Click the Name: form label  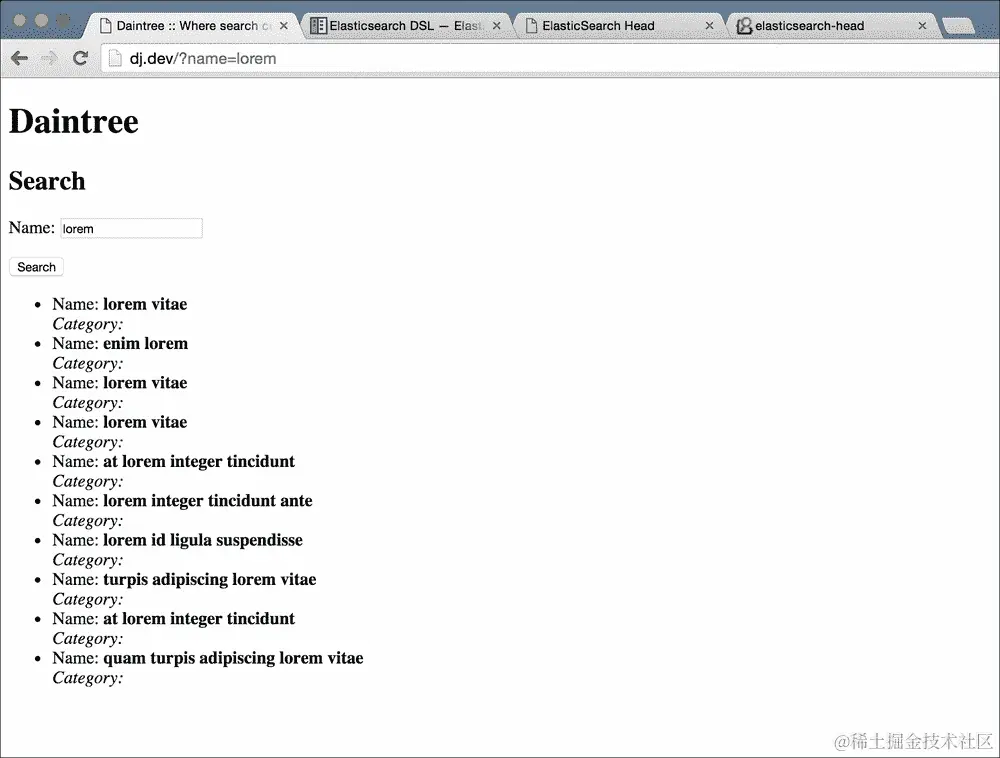point(31,228)
